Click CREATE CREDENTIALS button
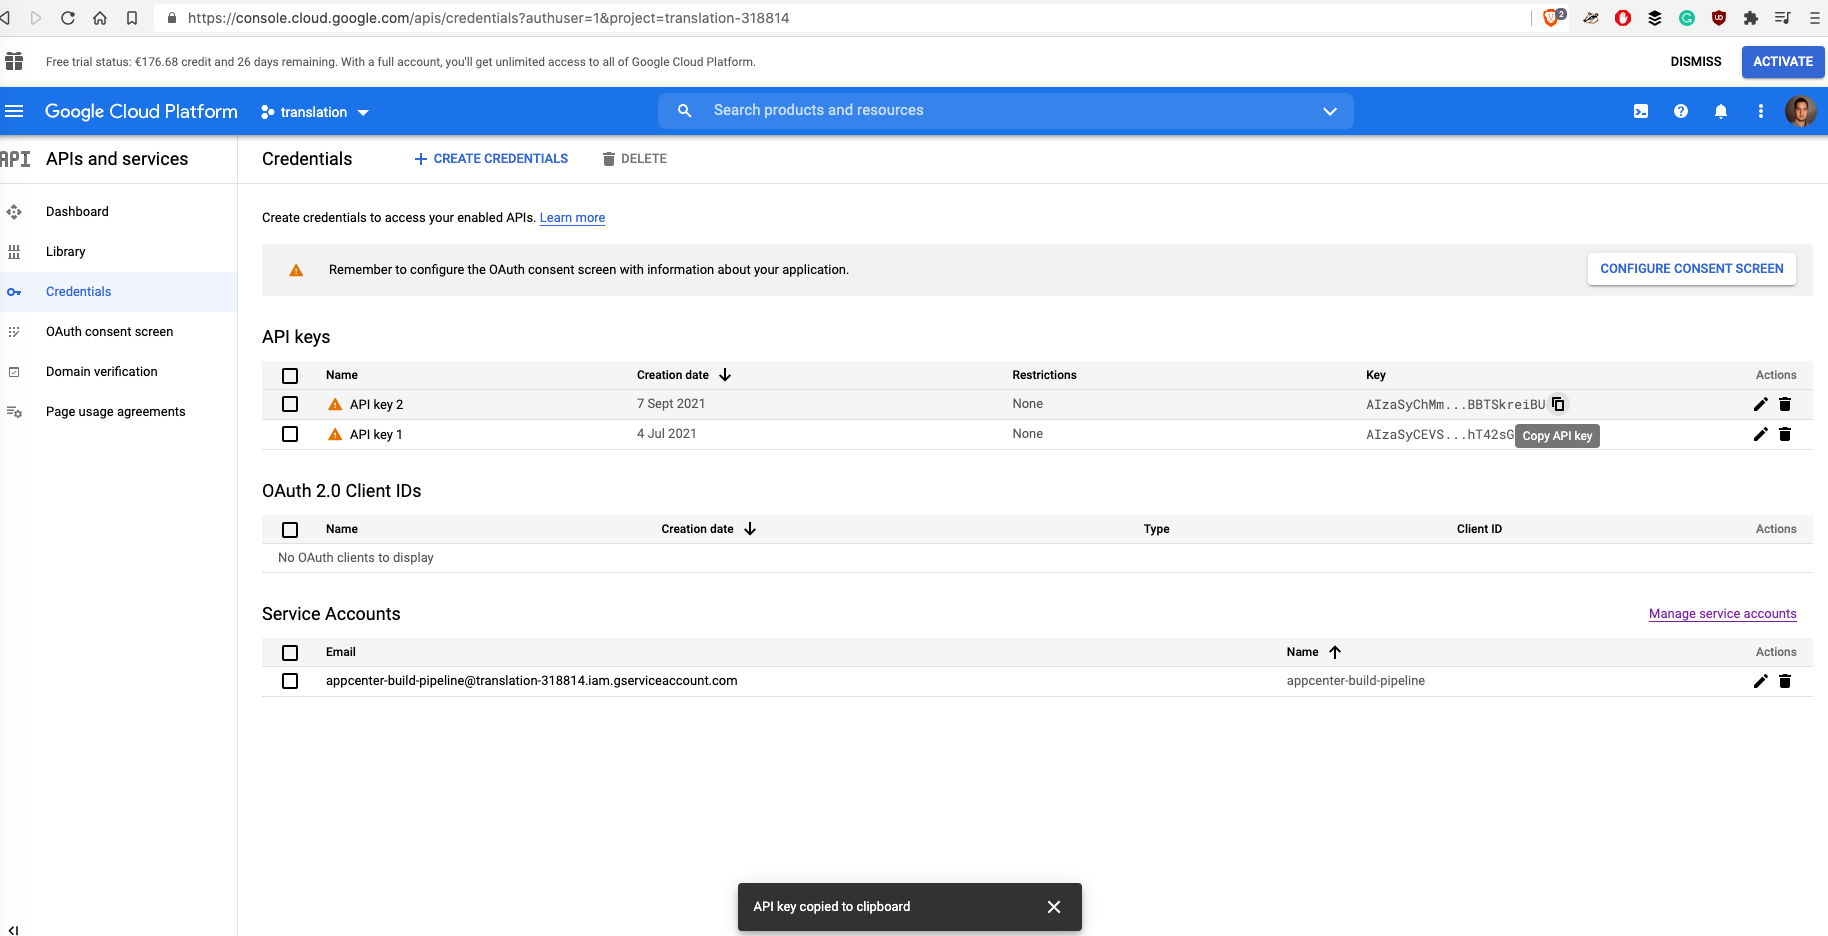Screen dimensions: 1828x936 (x=491, y=159)
